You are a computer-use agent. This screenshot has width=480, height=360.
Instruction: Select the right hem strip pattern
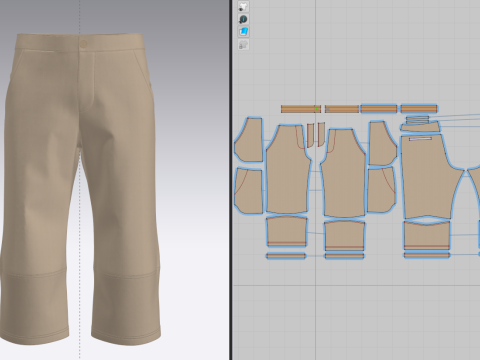click(x=427, y=256)
